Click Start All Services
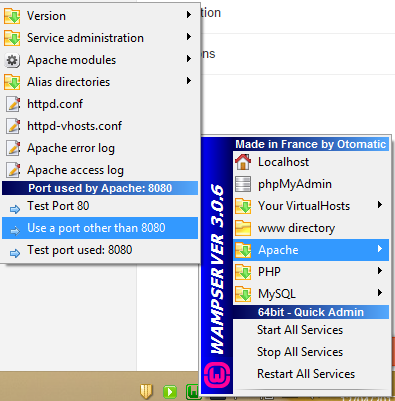 (311, 330)
